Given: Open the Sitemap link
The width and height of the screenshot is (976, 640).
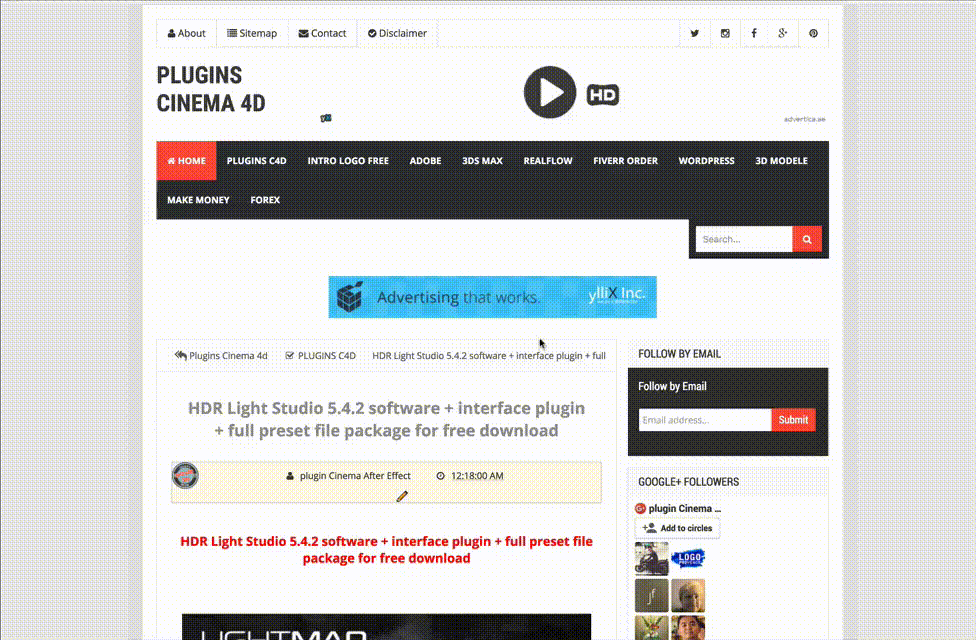Looking at the screenshot, I should [251, 33].
